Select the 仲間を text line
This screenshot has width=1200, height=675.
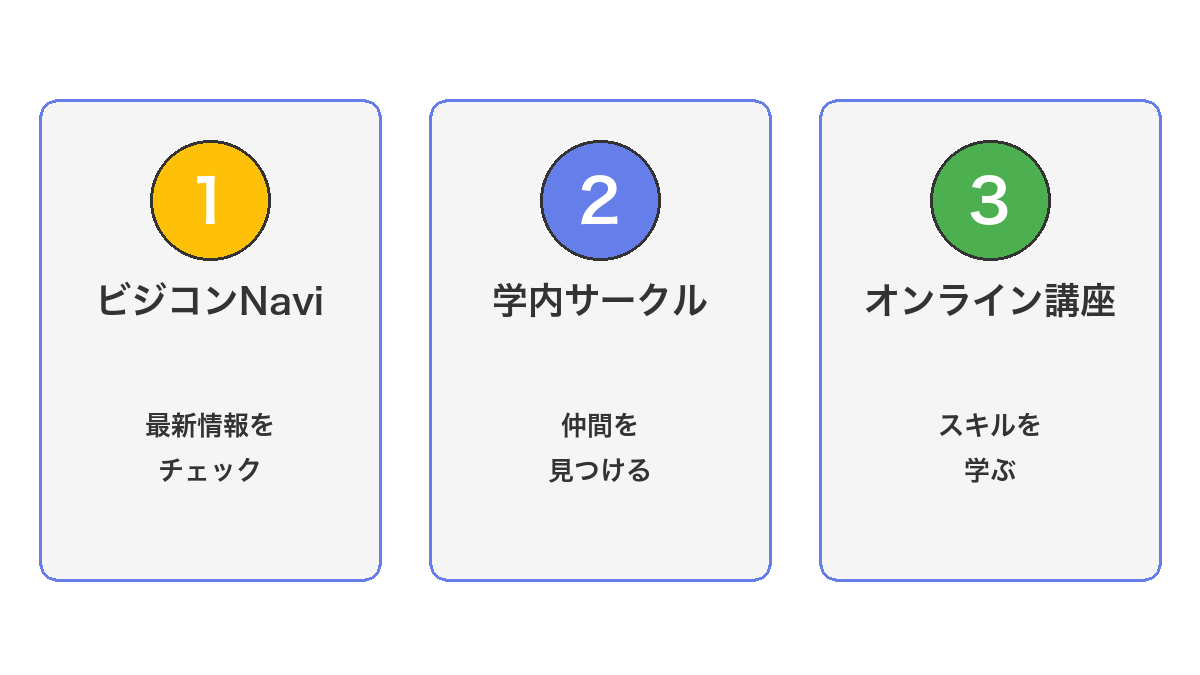tap(600, 426)
